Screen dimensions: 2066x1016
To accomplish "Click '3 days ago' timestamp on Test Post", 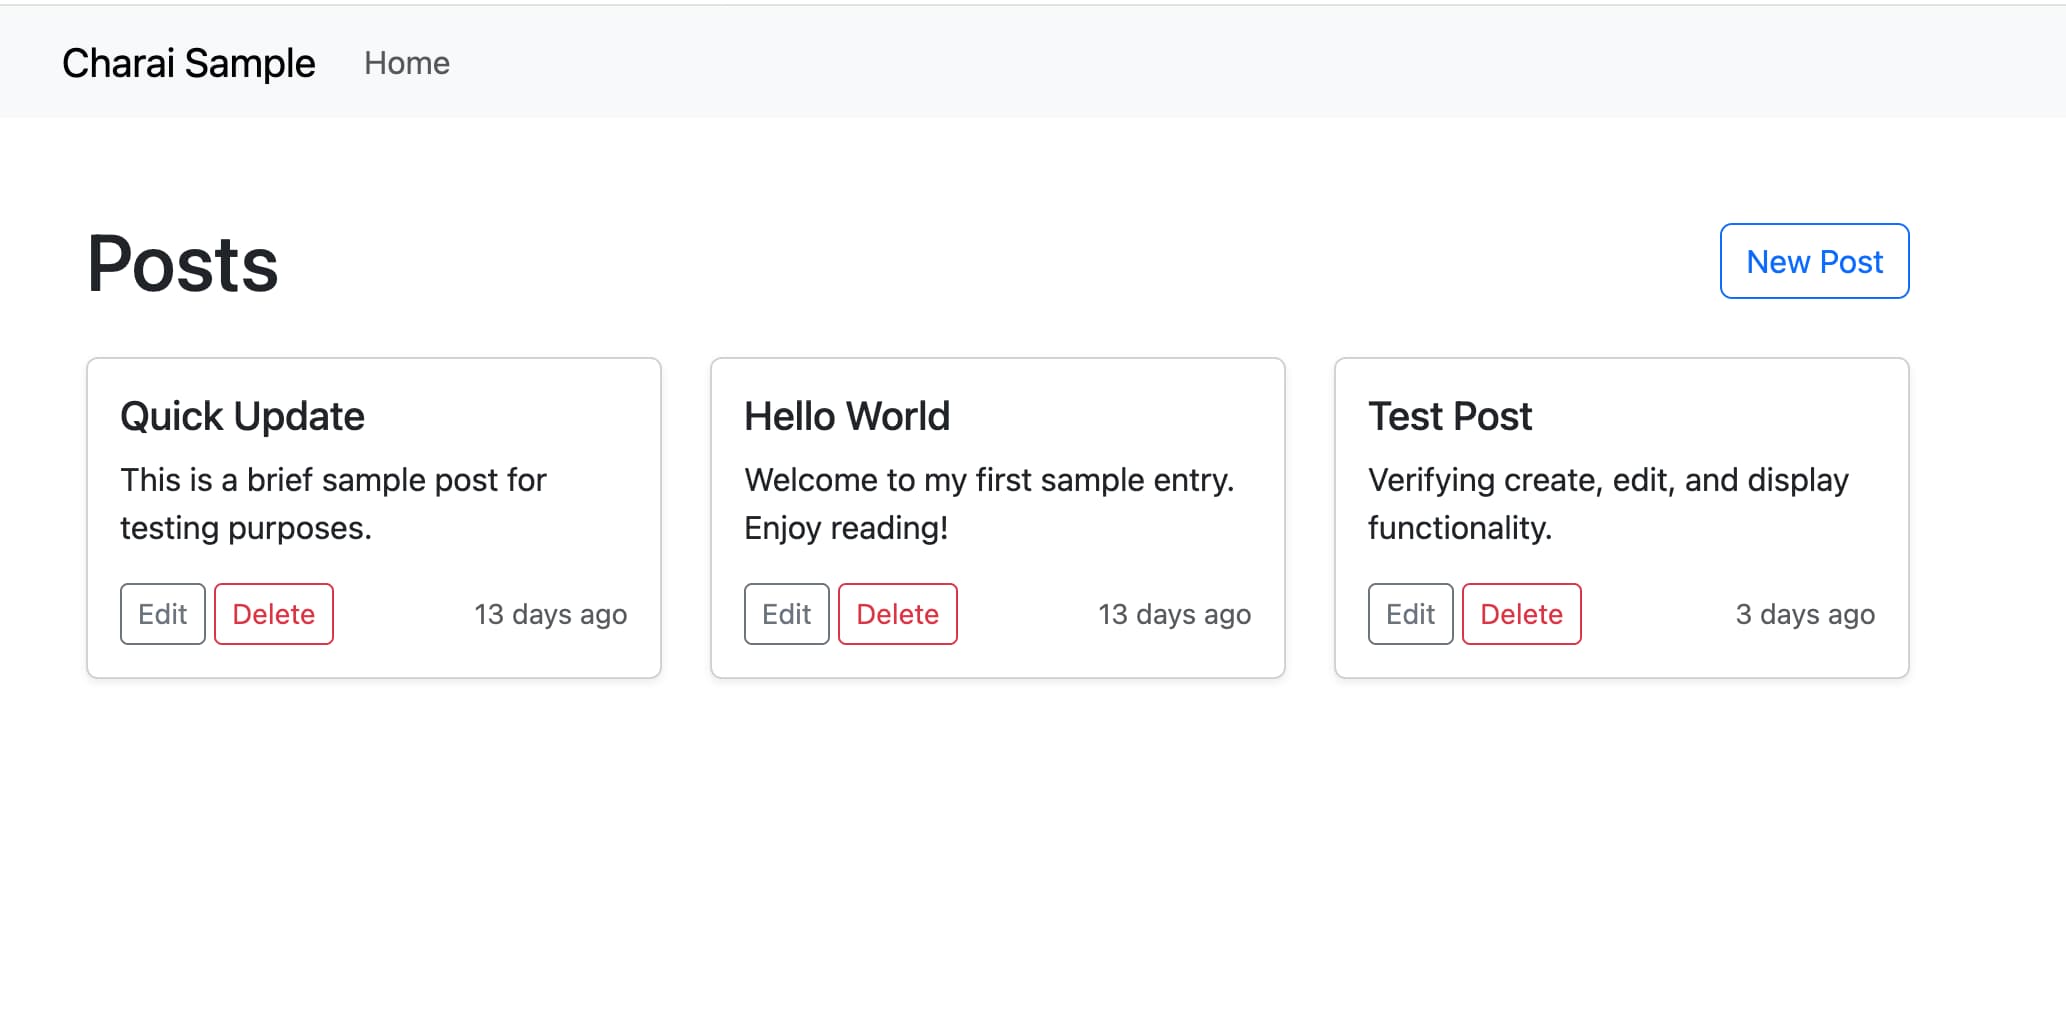I will pyautogui.click(x=1805, y=614).
